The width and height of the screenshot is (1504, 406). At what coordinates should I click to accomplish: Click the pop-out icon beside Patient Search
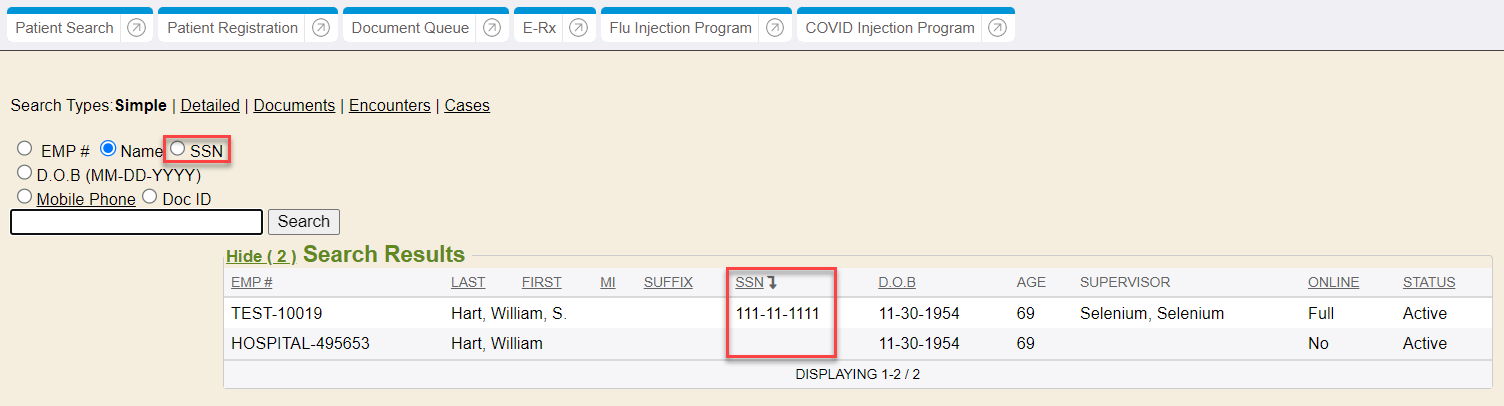click(x=137, y=28)
